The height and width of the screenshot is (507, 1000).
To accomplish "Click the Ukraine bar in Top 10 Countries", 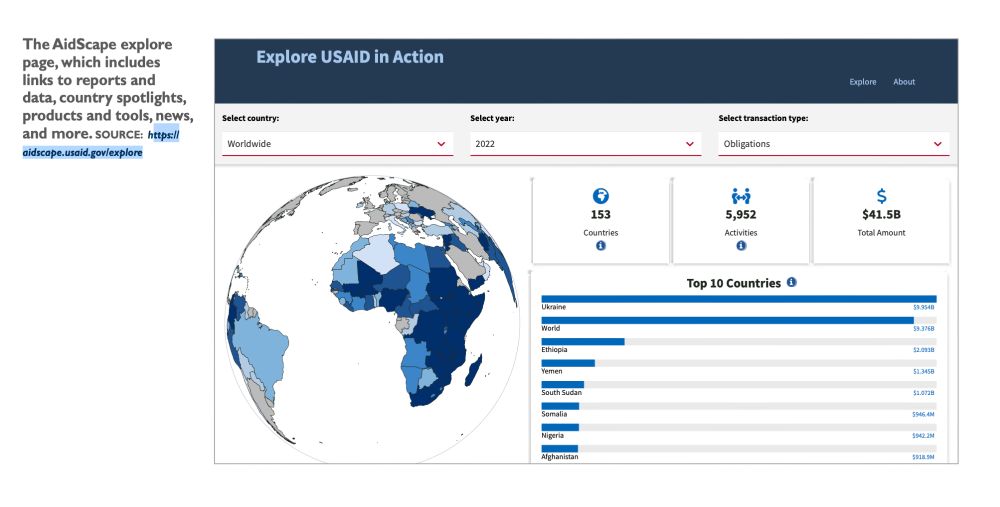I will (739, 299).
